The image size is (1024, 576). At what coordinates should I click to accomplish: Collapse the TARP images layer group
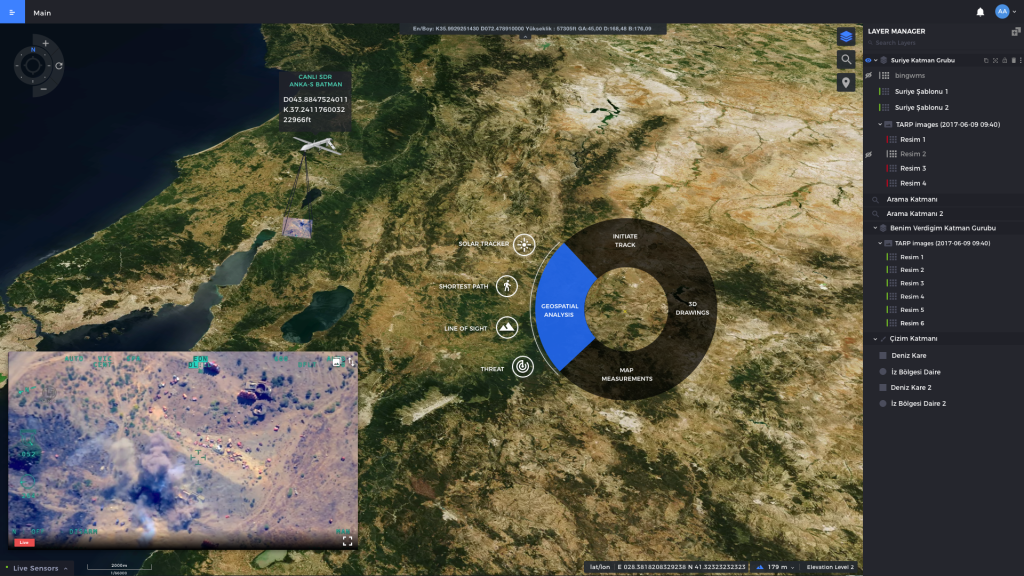tap(880, 124)
